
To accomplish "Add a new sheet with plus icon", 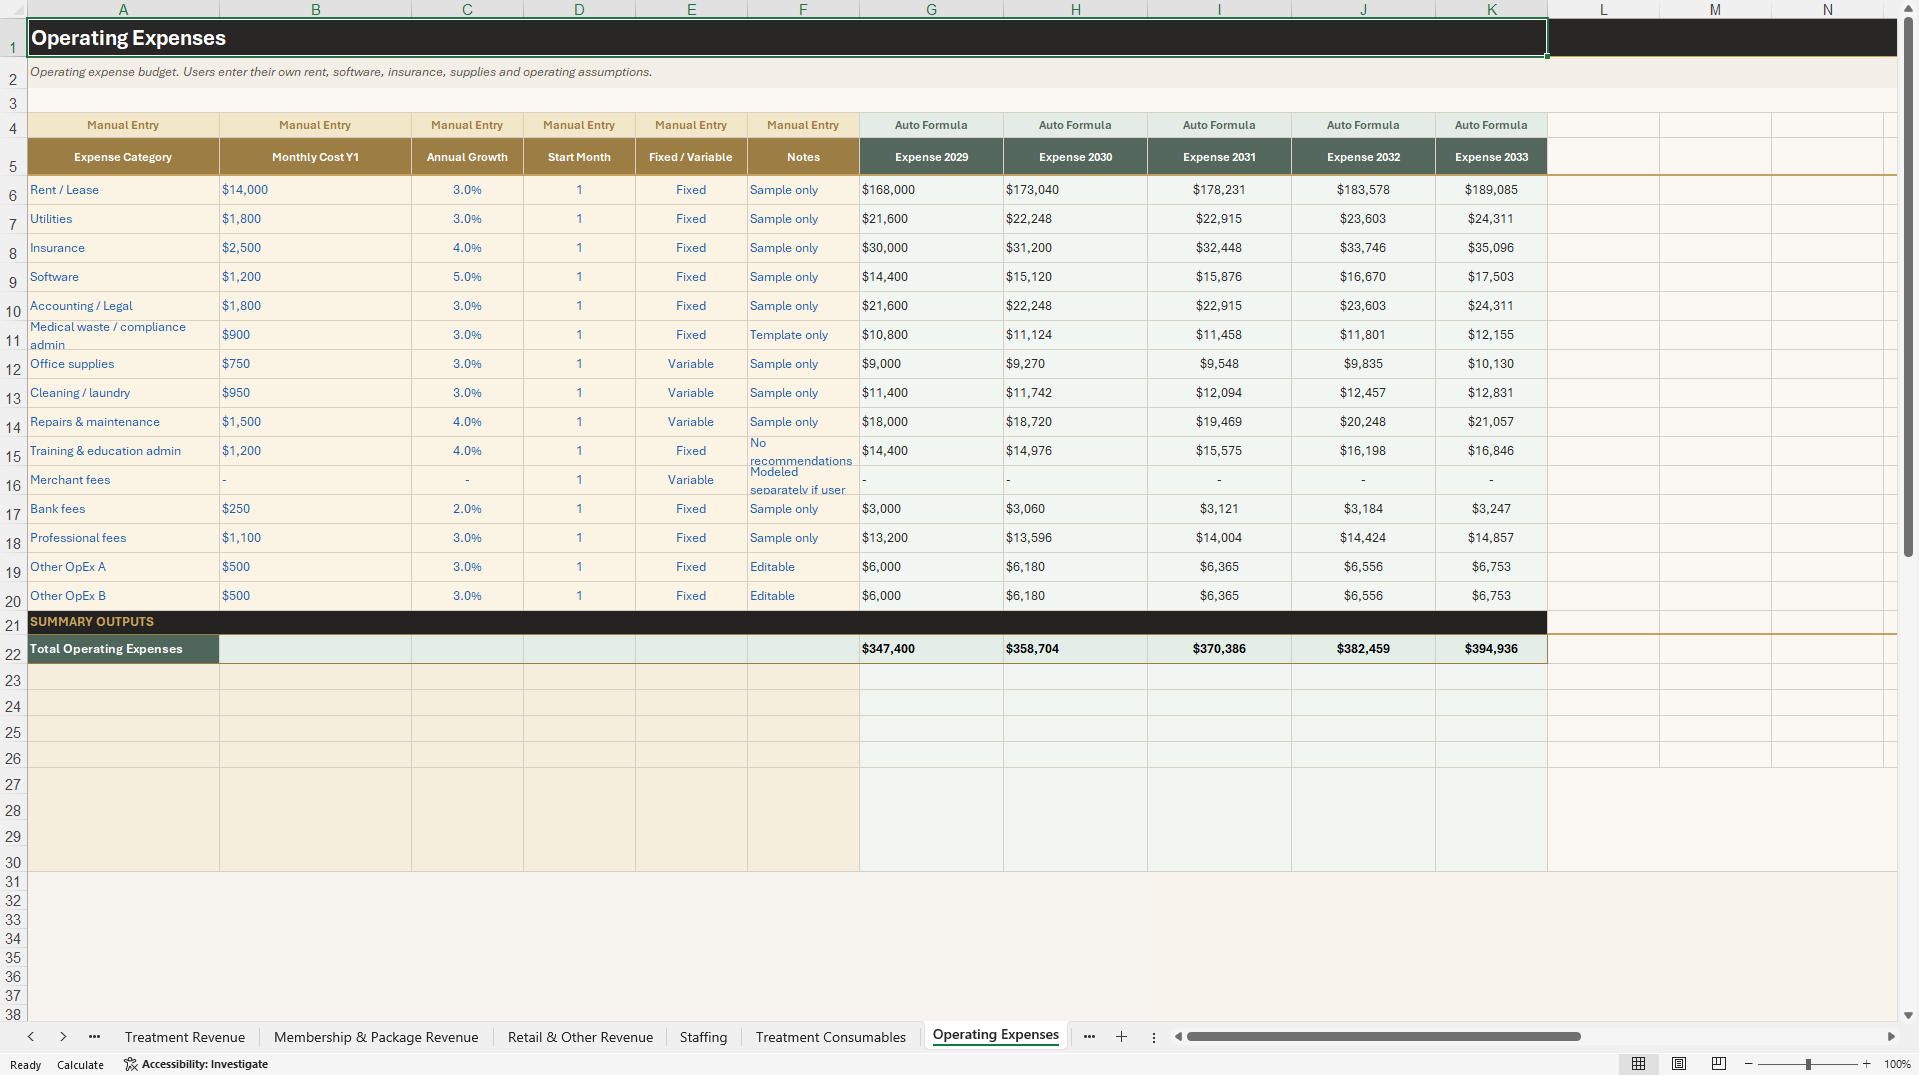I will [1121, 1037].
